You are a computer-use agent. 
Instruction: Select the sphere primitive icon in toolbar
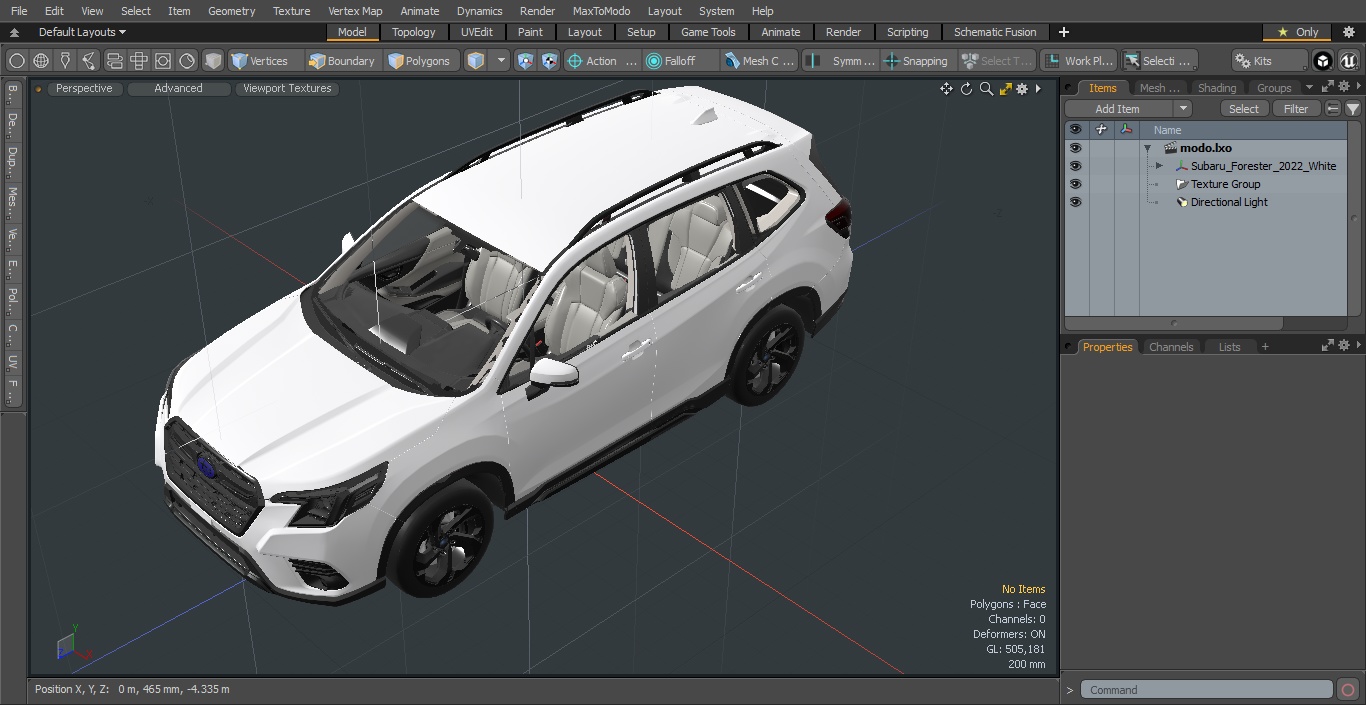pyautogui.click(x=17, y=61)
